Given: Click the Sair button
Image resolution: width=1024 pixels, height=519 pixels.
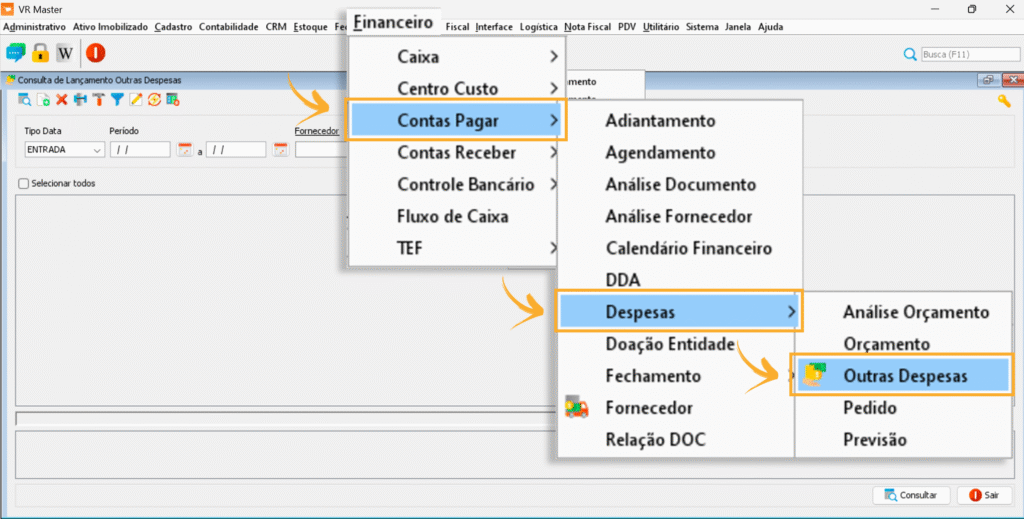Looking at the screenshot, I should coord(984,495).
